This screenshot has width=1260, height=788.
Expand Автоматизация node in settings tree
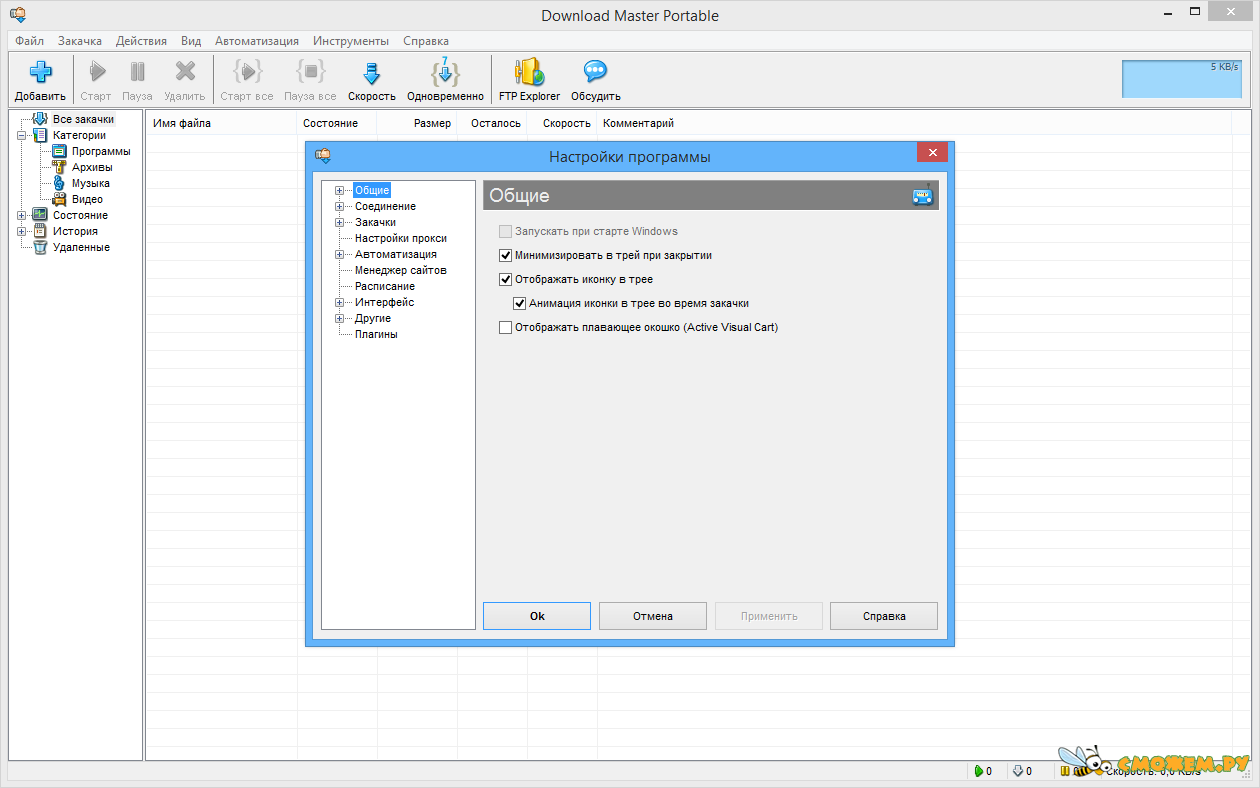click(x=340, y=255)
